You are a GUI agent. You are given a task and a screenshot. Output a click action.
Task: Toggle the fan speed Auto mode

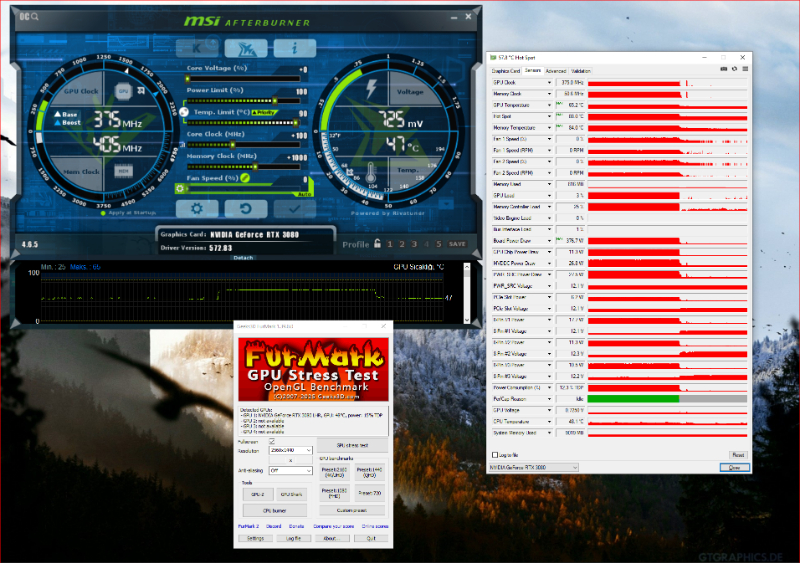tap(304, 195)
